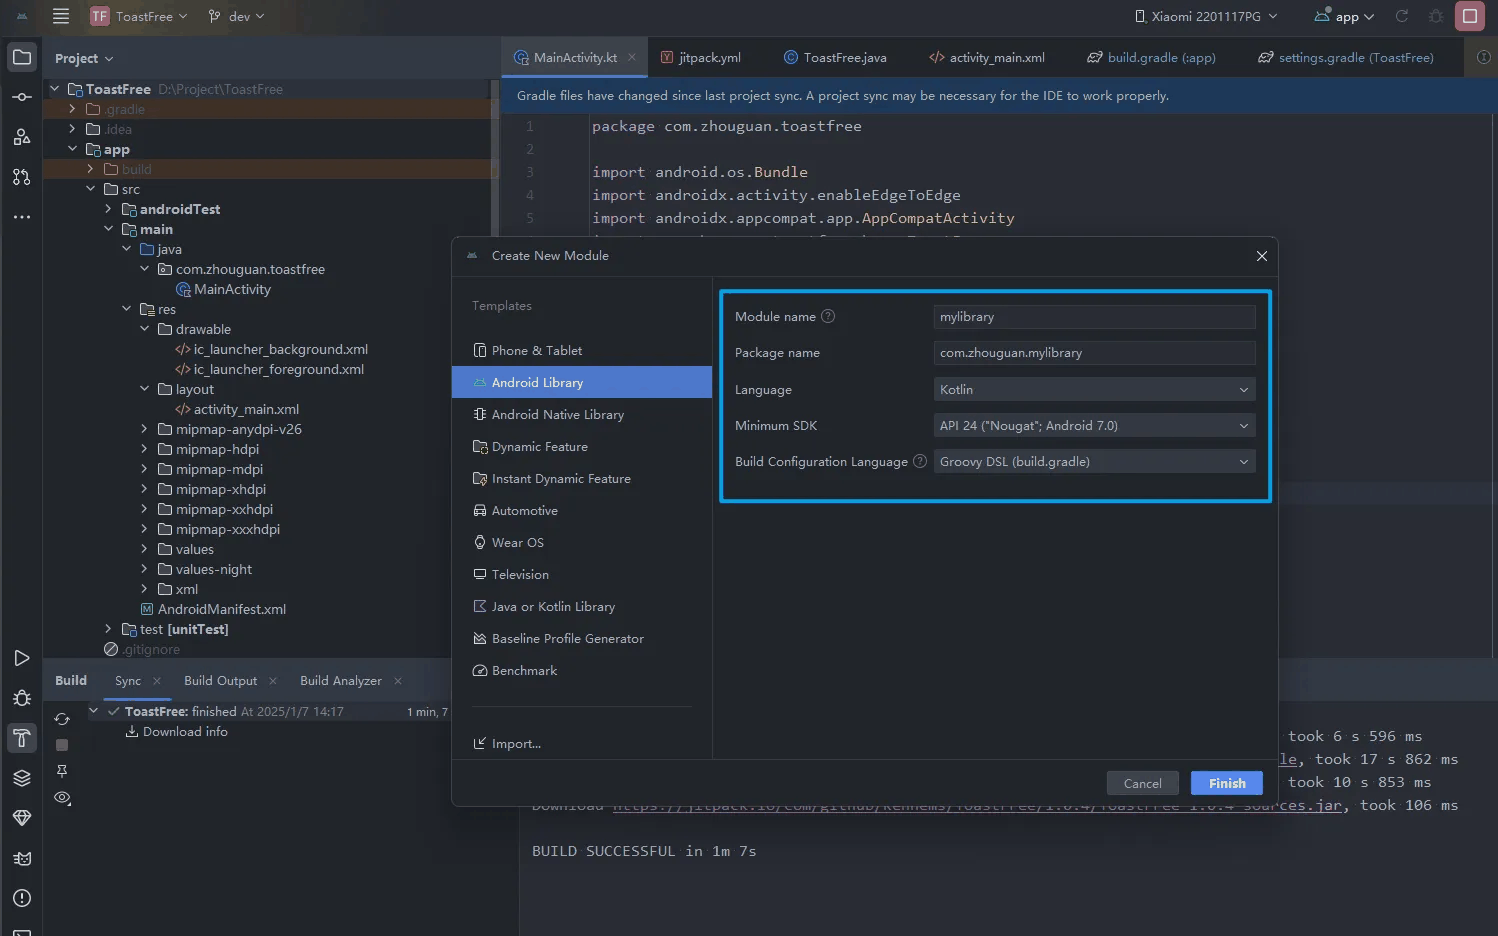1498x936 pixels.
Task: Switch to activity_main.xml editor tab
Action: [x=987, y=57]
